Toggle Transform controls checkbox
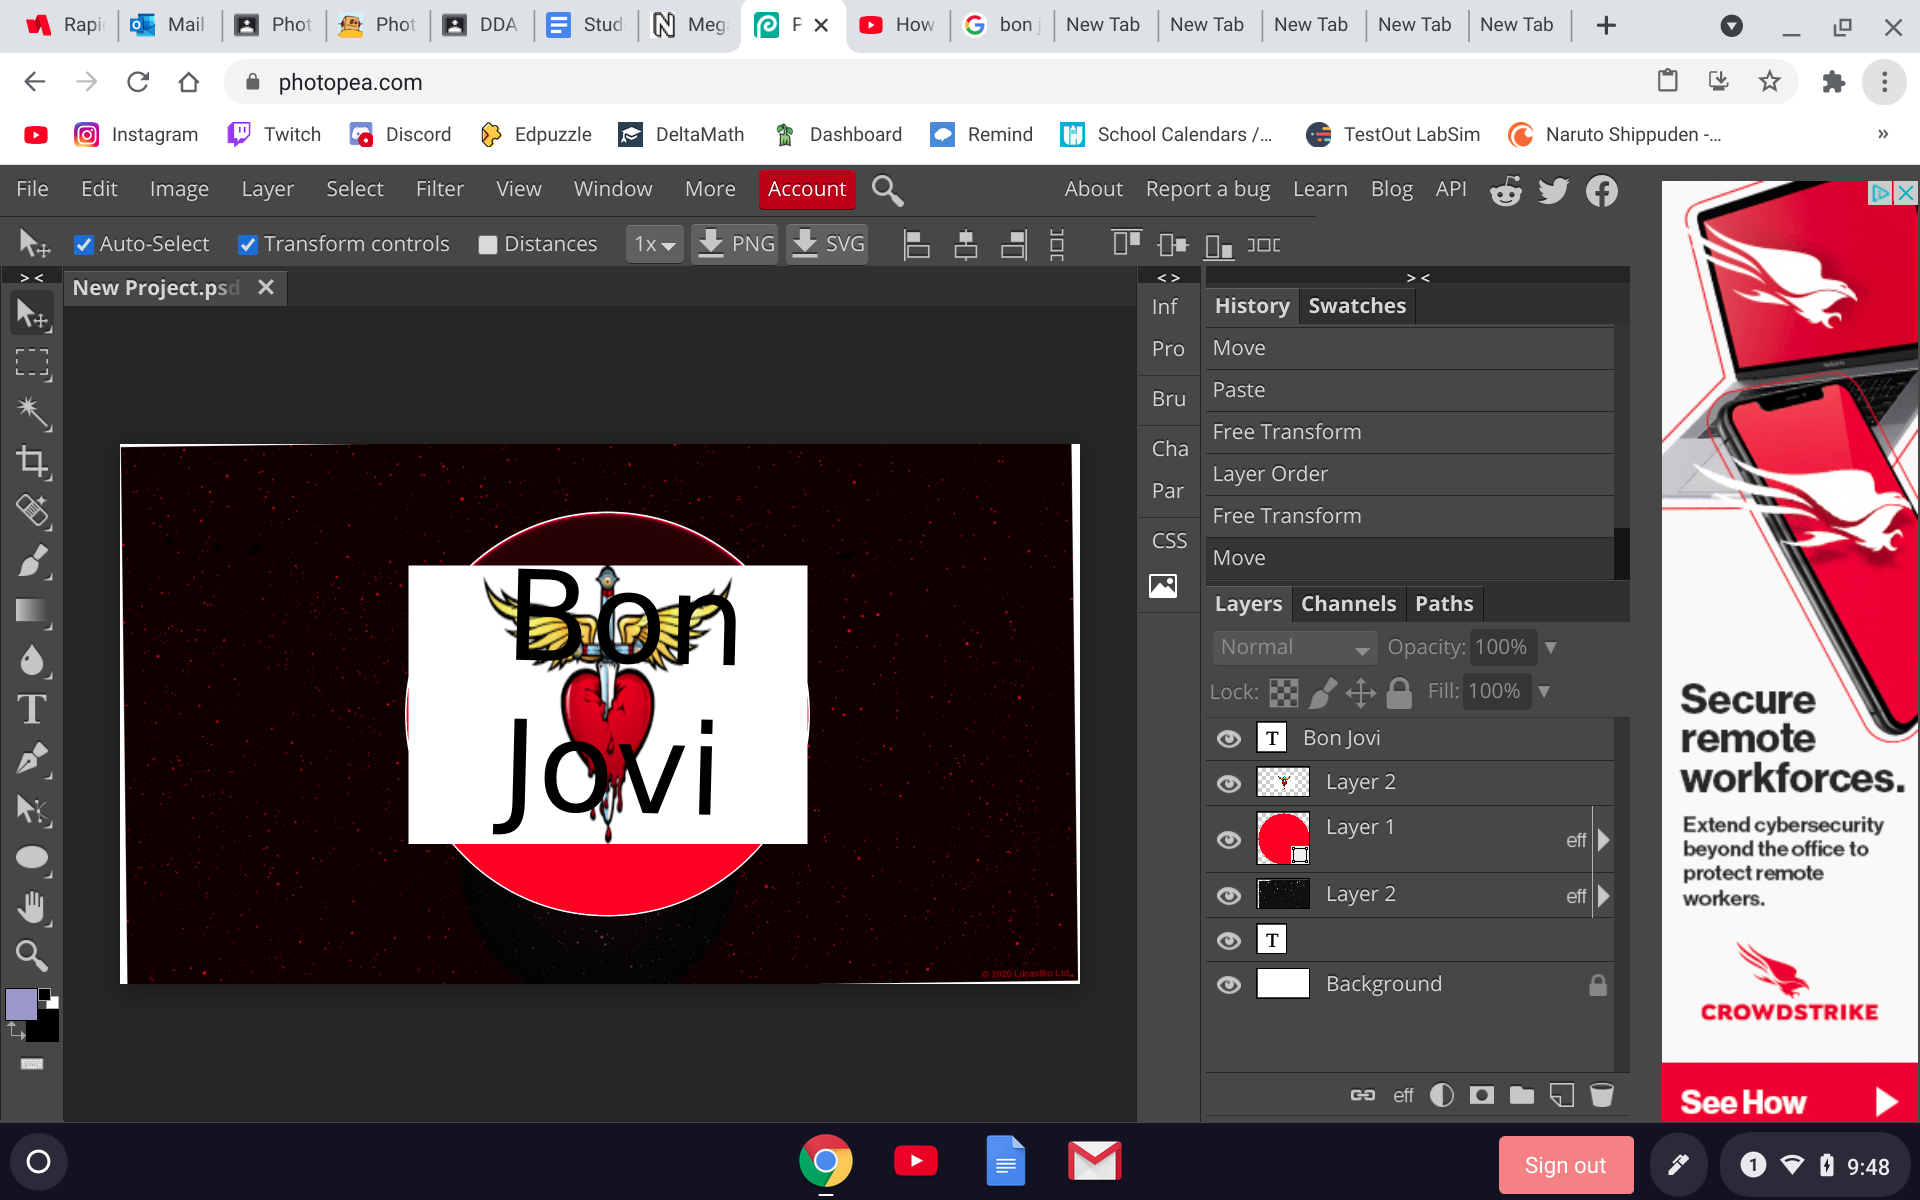1920x1200 pixels. tap(248, 245)
